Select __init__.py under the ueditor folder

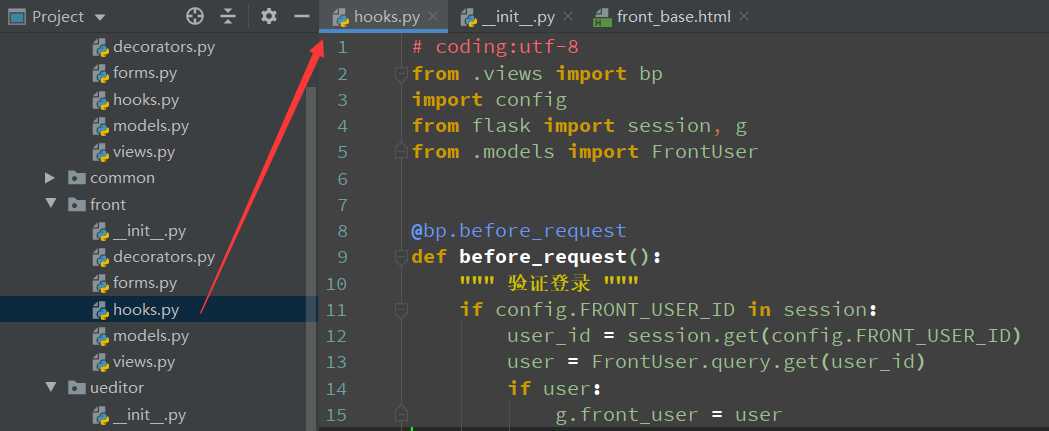pos(149,413)
